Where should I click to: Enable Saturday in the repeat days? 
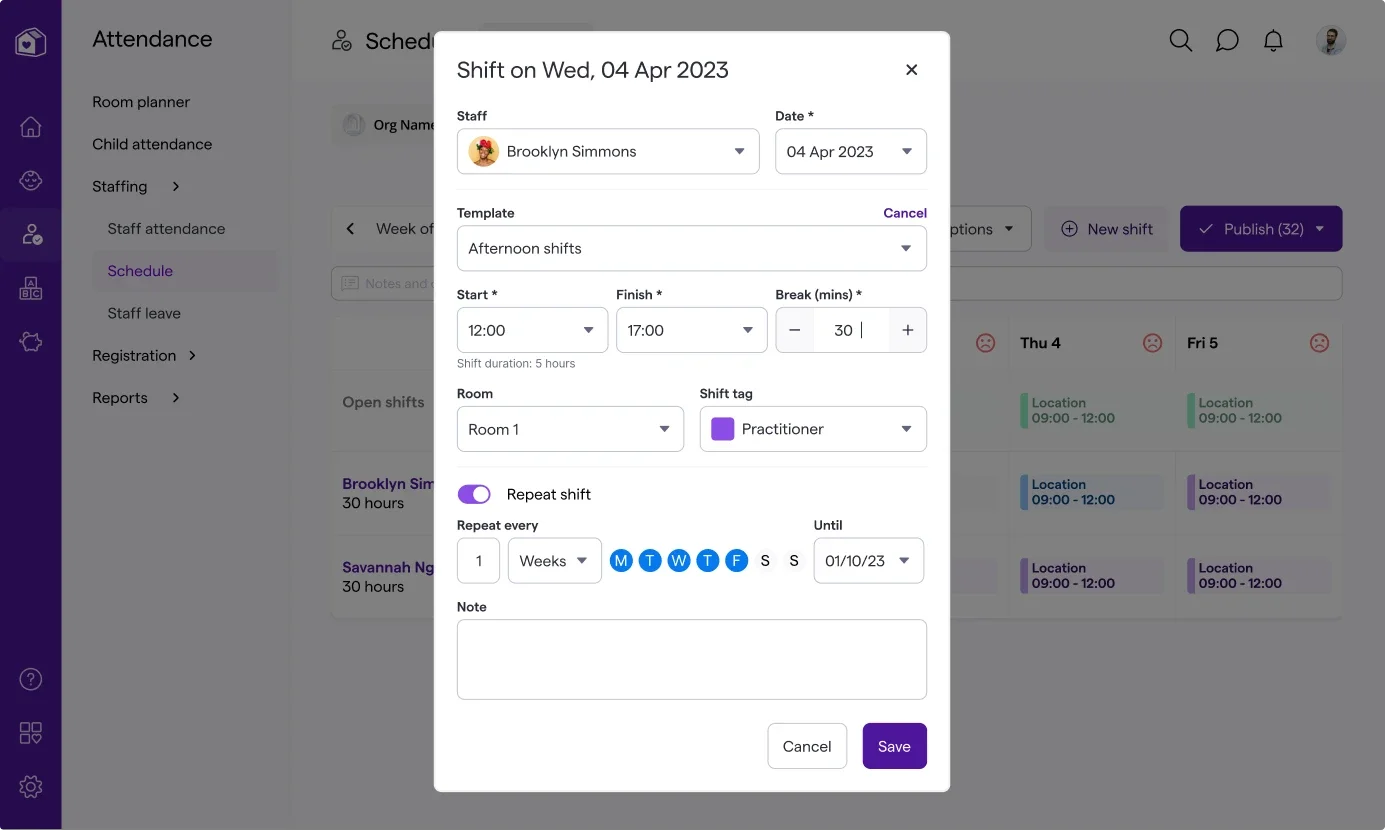pos(765,560)
